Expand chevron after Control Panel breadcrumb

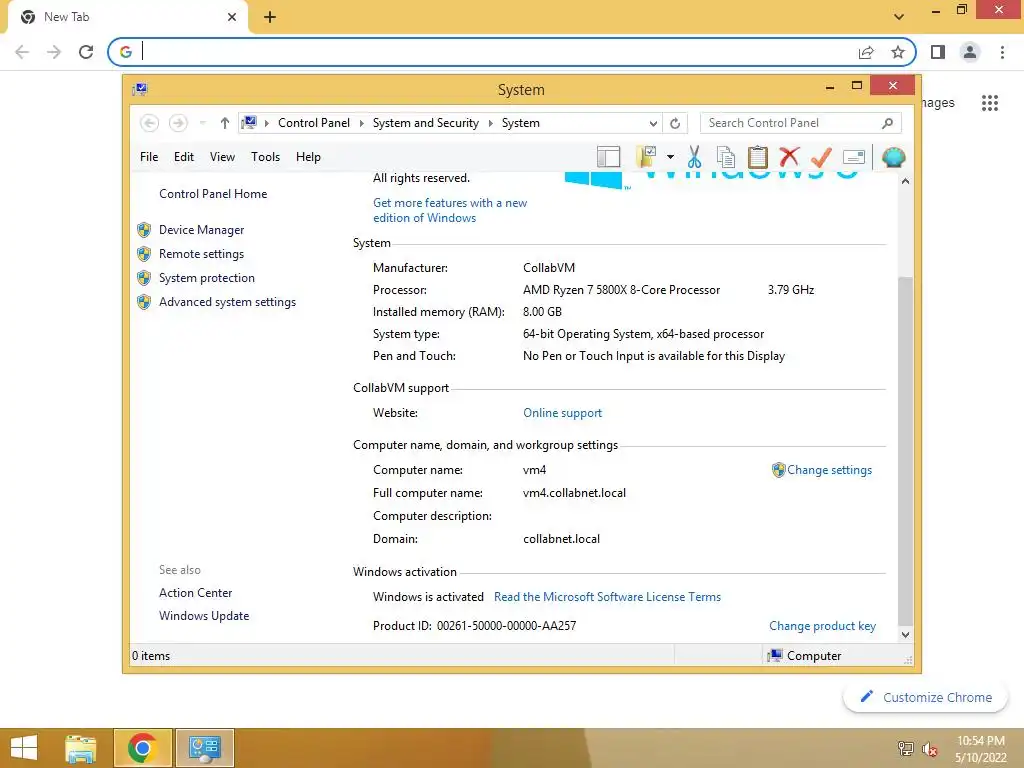click(x=362, y=123)
